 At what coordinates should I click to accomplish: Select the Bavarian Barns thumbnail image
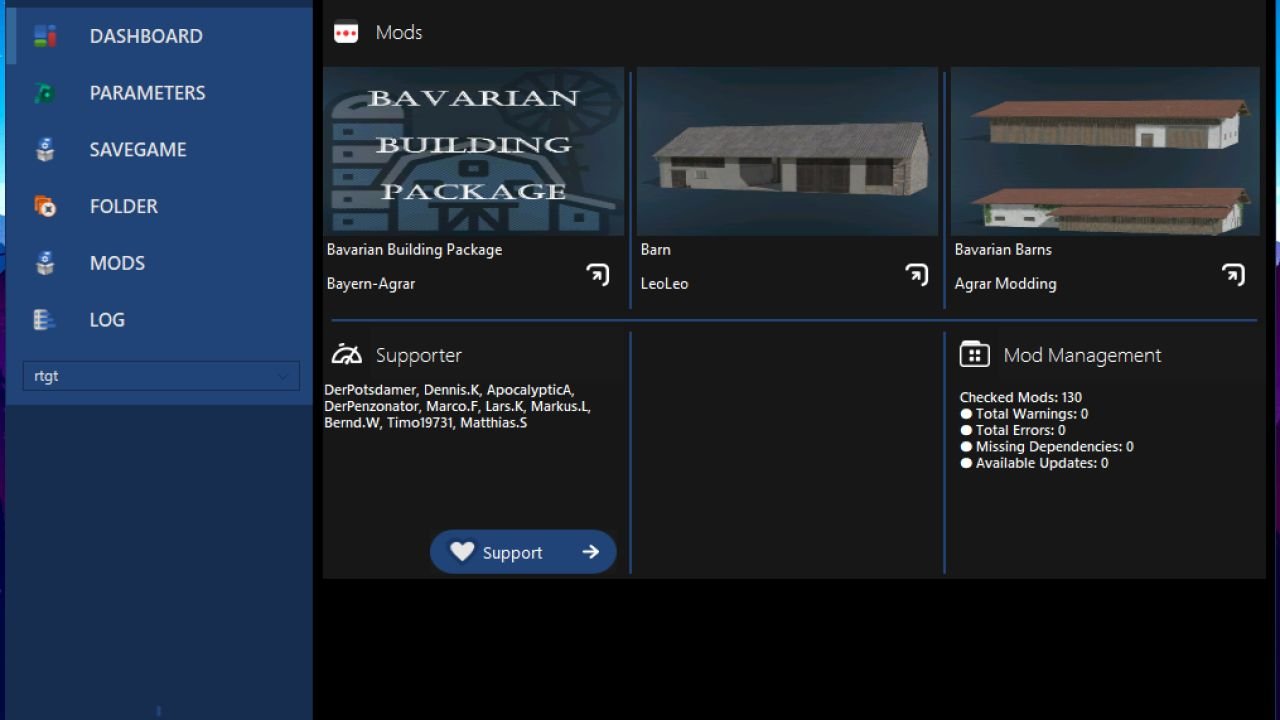[1105, 152]
